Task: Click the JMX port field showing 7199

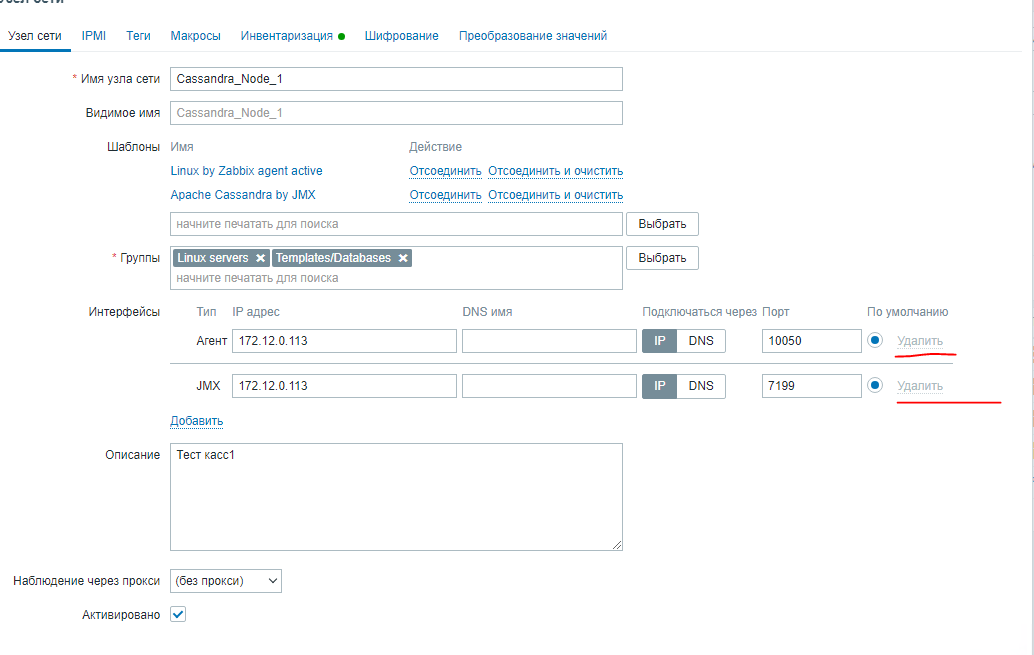Action: coord(811,385)
